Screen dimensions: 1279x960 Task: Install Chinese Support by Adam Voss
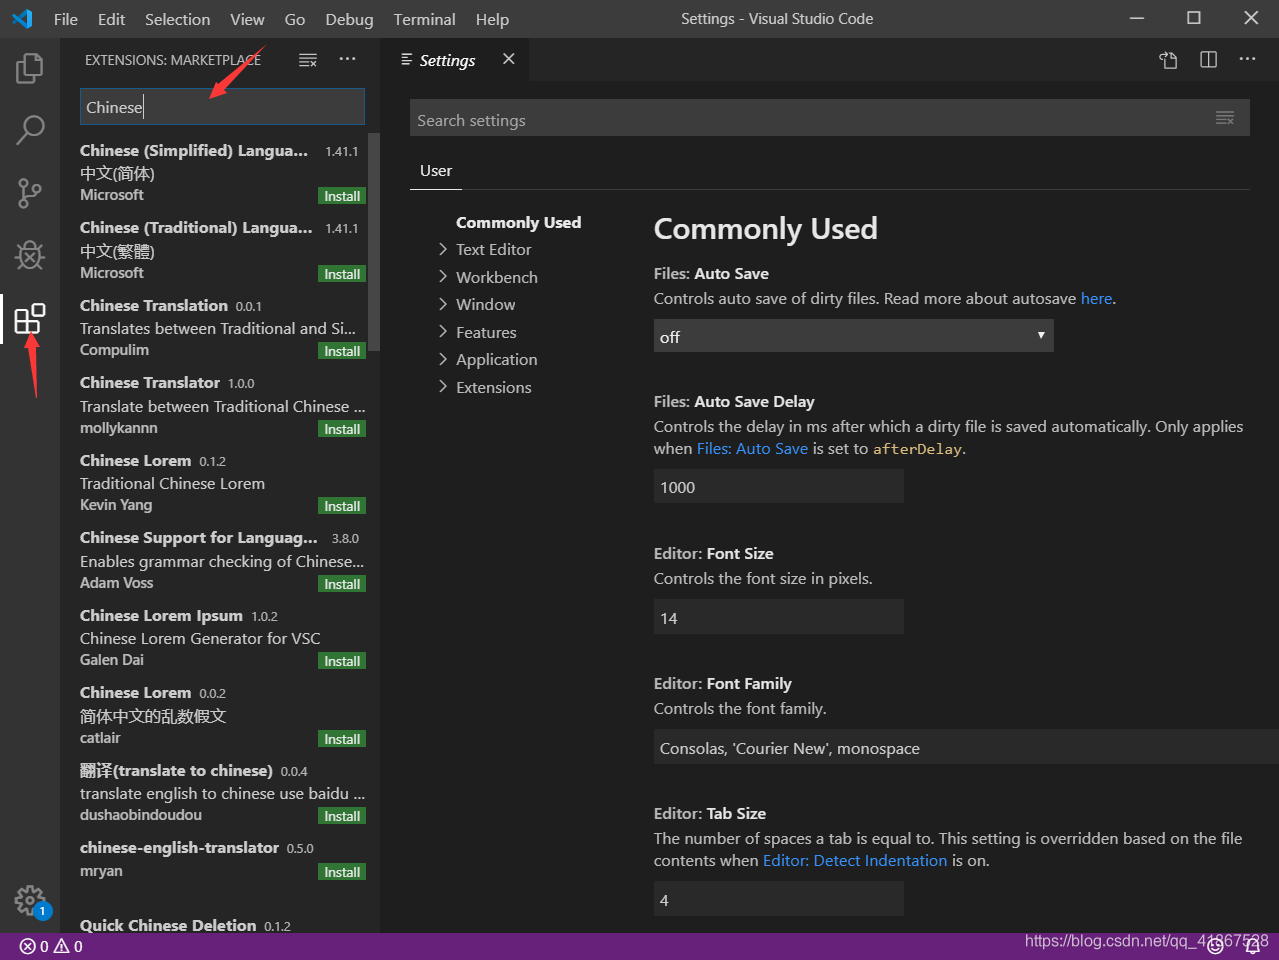click(x=342, y=584)
